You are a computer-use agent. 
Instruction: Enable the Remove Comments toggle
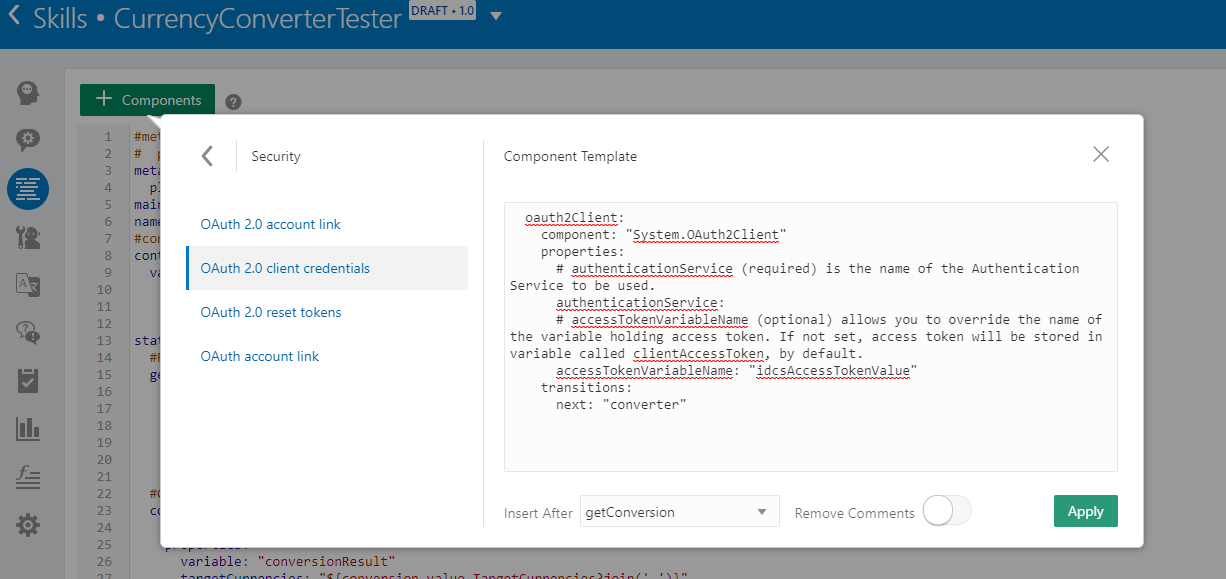pos(946,510)
